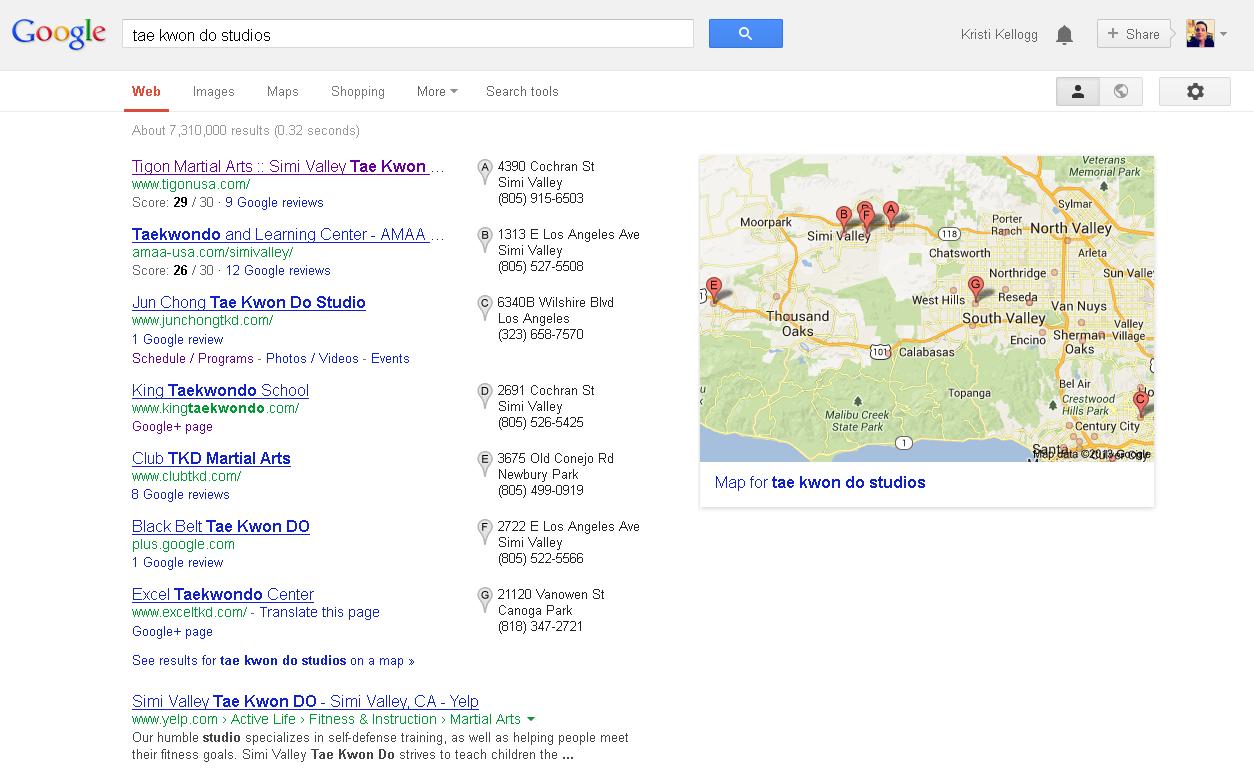Open the Jun Chong Photos / Videos link
The image size is (1254, 780).
(312, 358)
